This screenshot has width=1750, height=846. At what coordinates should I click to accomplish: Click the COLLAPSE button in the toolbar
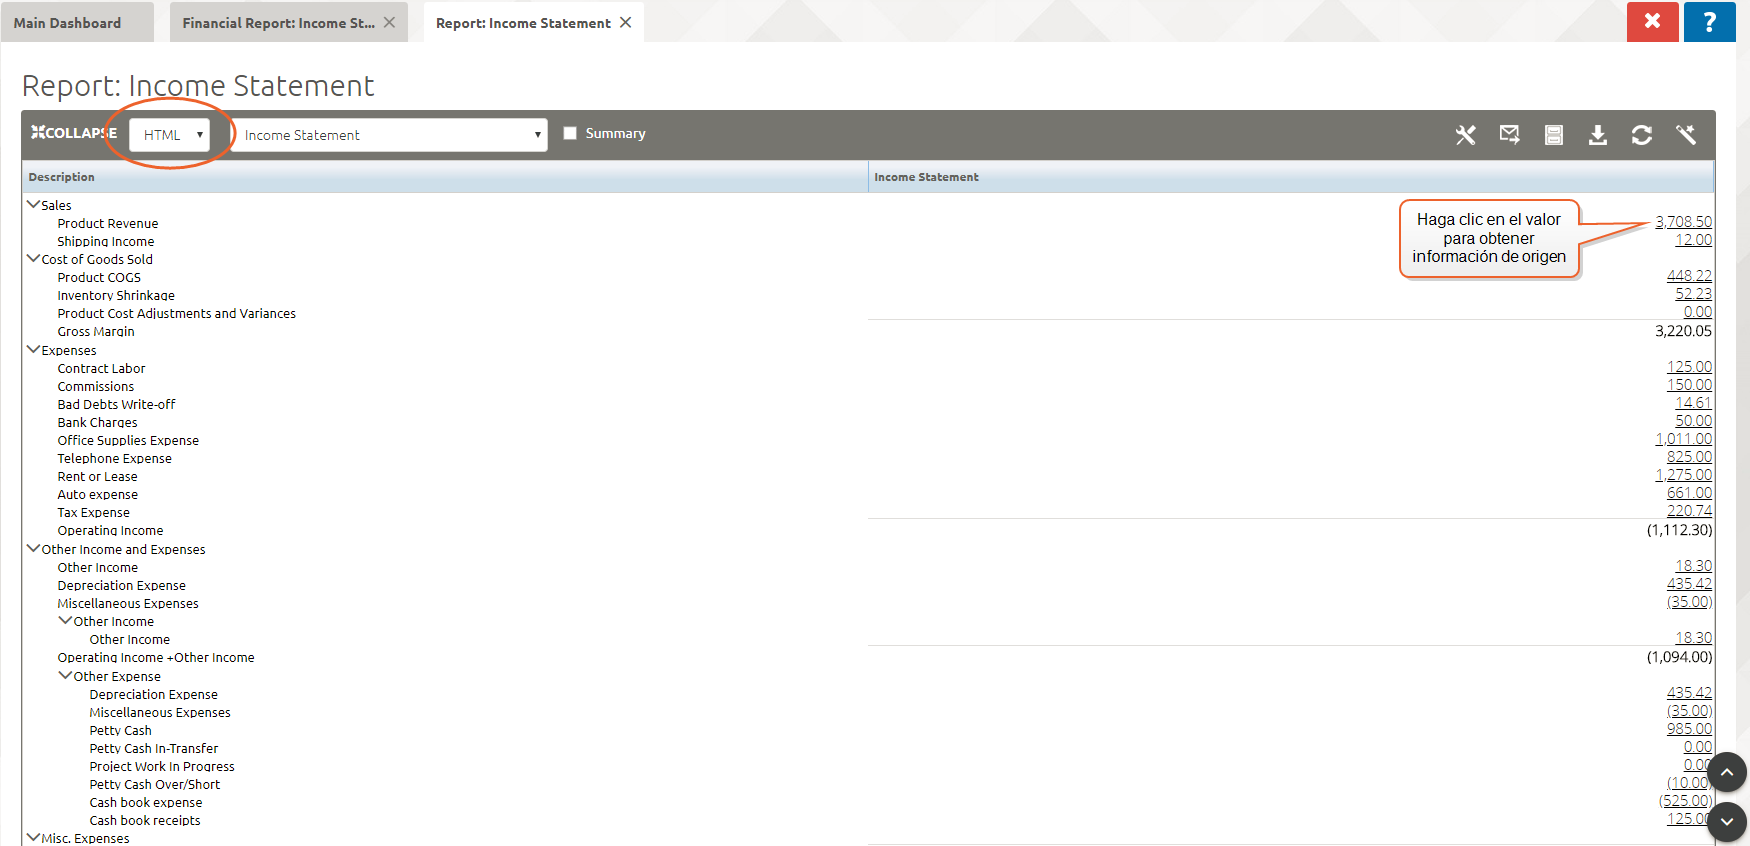click(73, 133)
